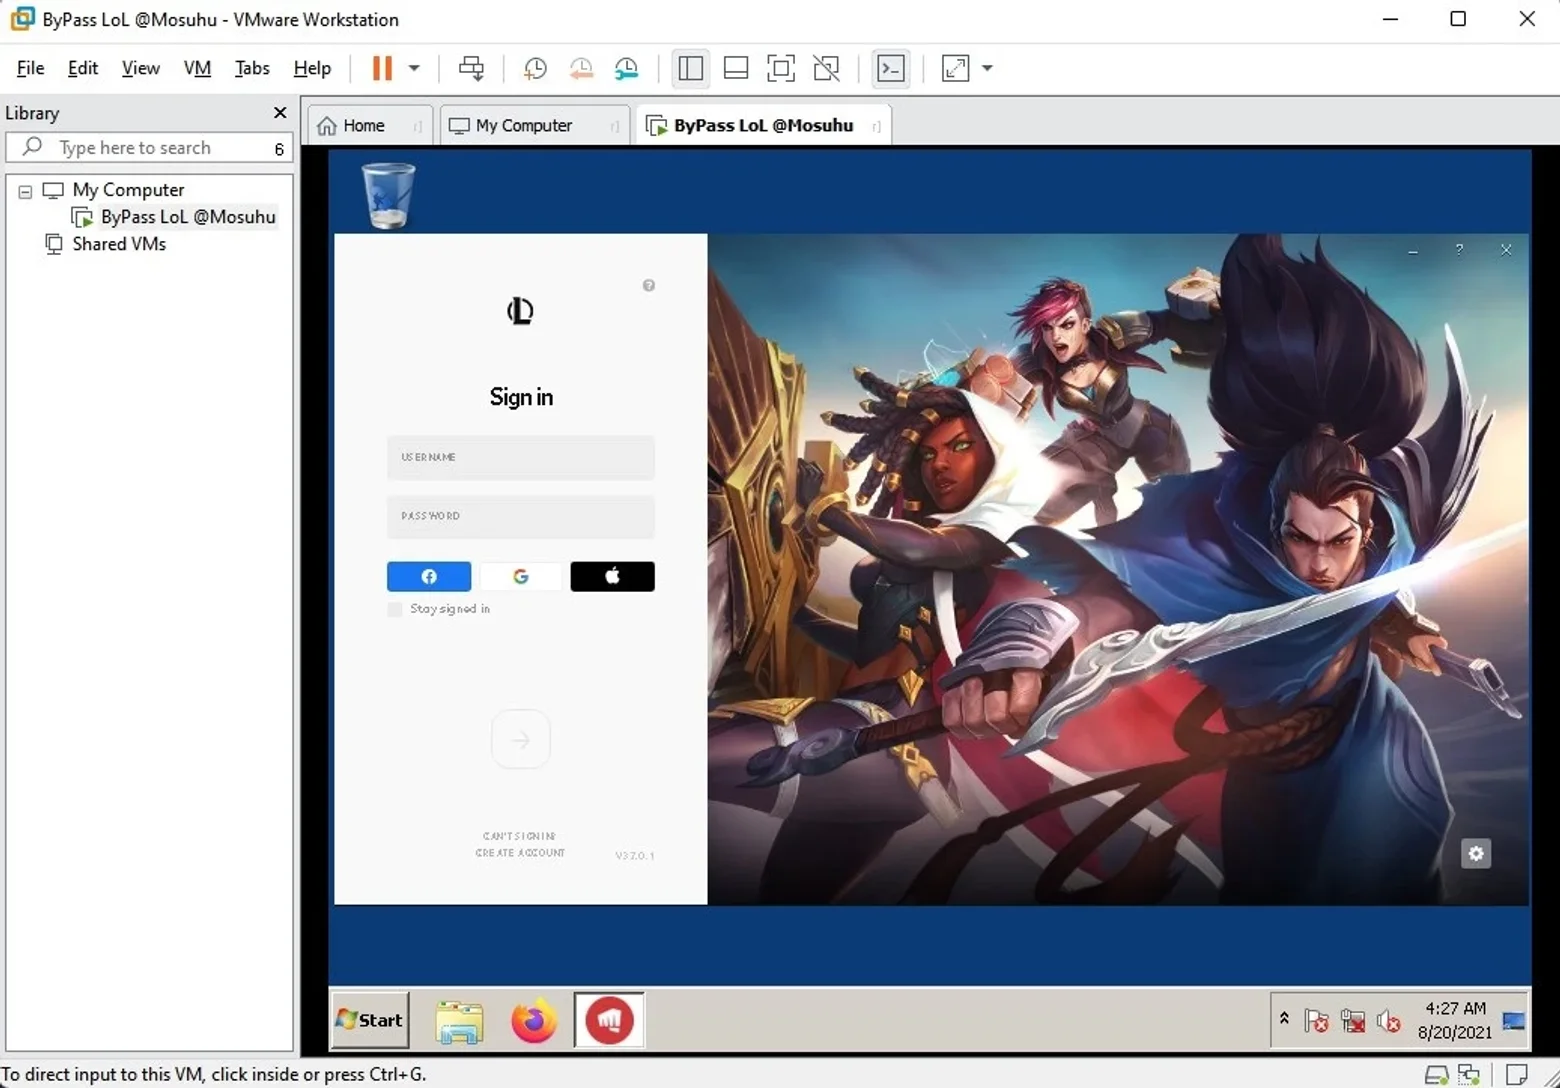Viewport: 1560px width, 1088px height.
Task: Open the View menu
Action: pyautogui.click(x=141, y=68)
